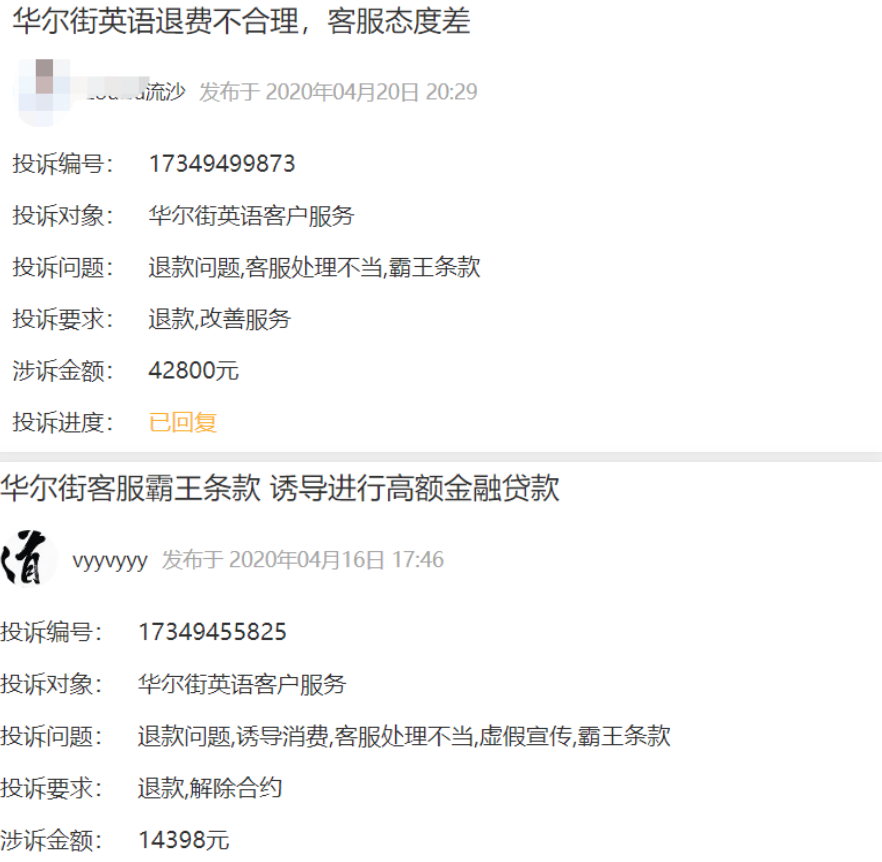
Task: Select the username ending in 流沙
Action: [135, 92]
